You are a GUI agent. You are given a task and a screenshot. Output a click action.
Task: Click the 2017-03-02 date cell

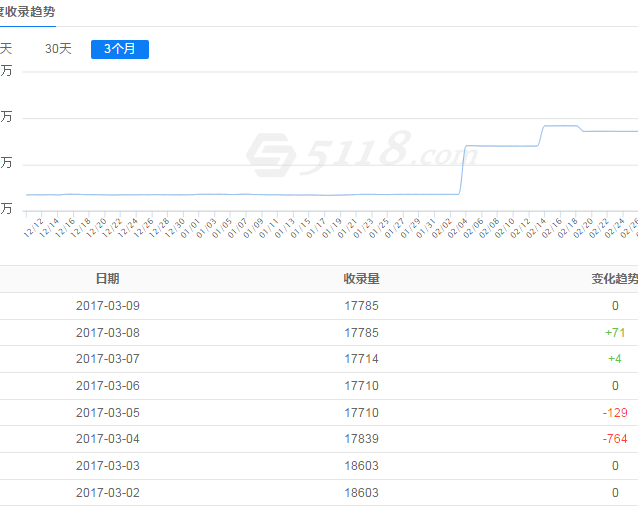(x=107, y=493)
